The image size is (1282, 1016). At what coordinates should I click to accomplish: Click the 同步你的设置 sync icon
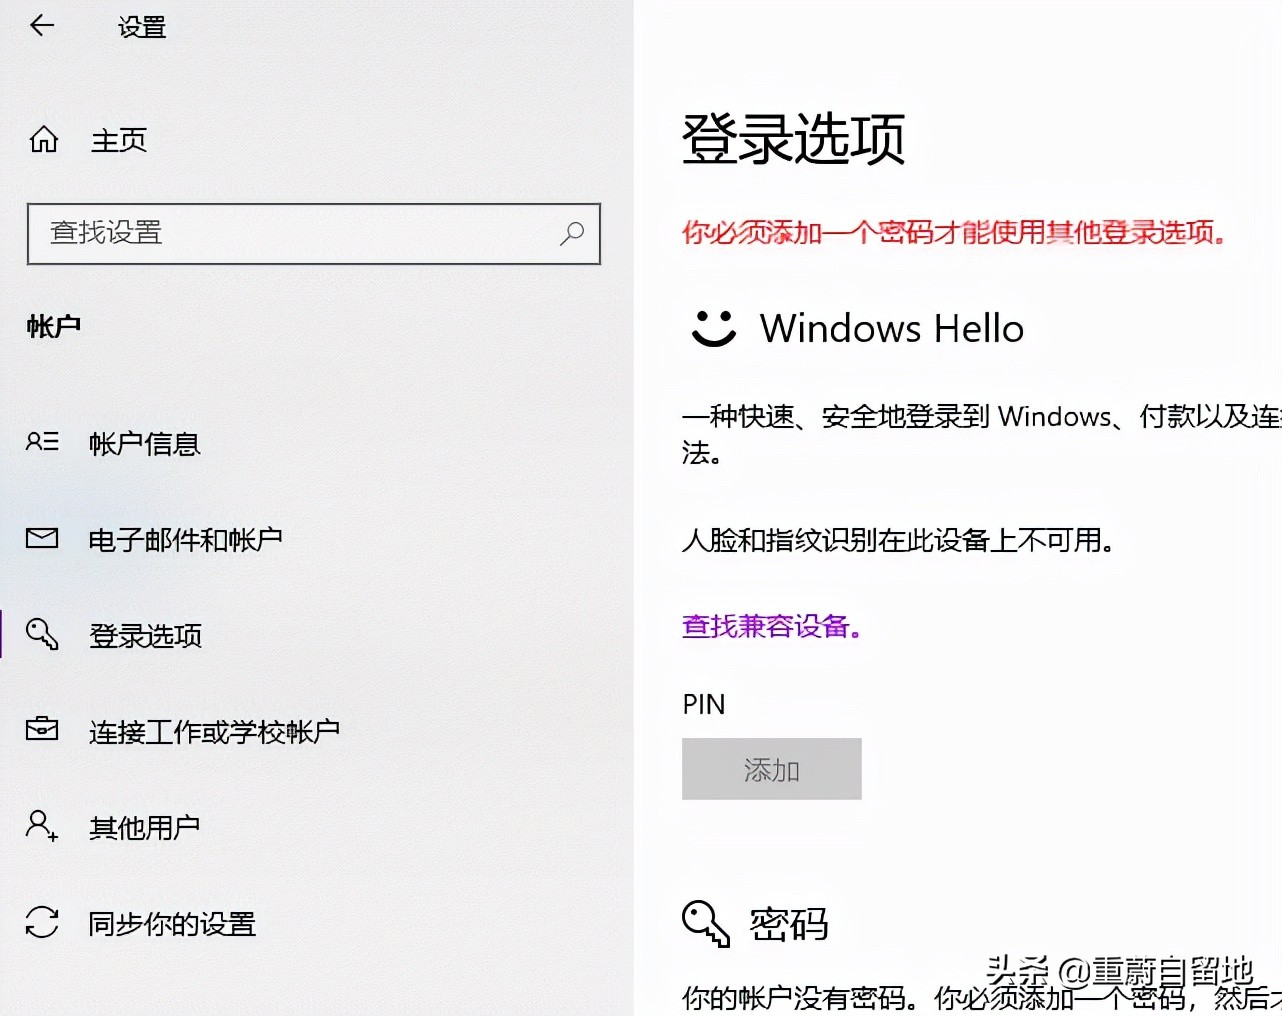[41, 921]
